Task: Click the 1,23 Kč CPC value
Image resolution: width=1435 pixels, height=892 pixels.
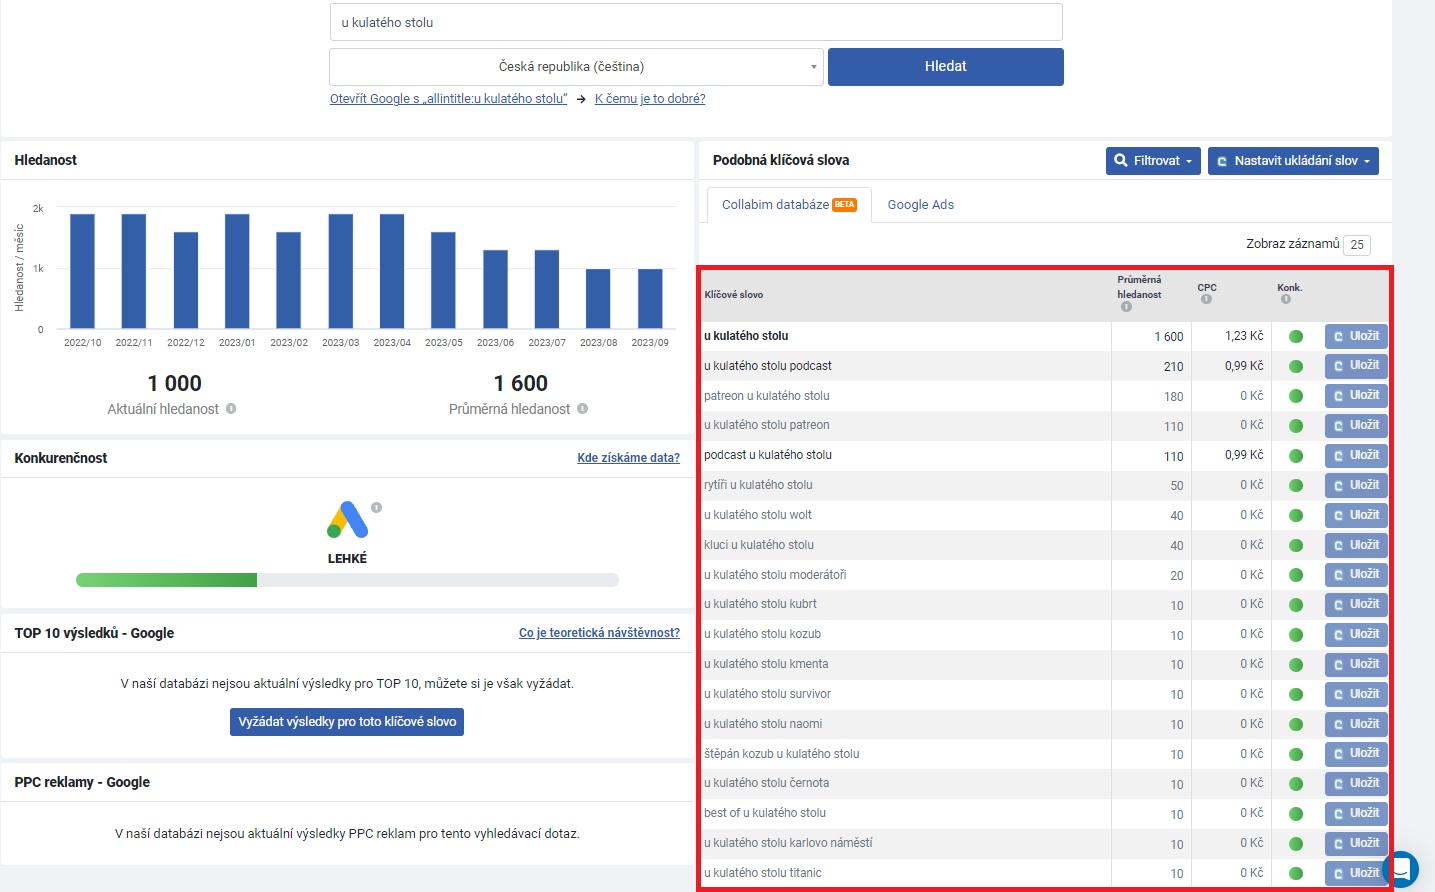Action: [x=1244, y=336]
